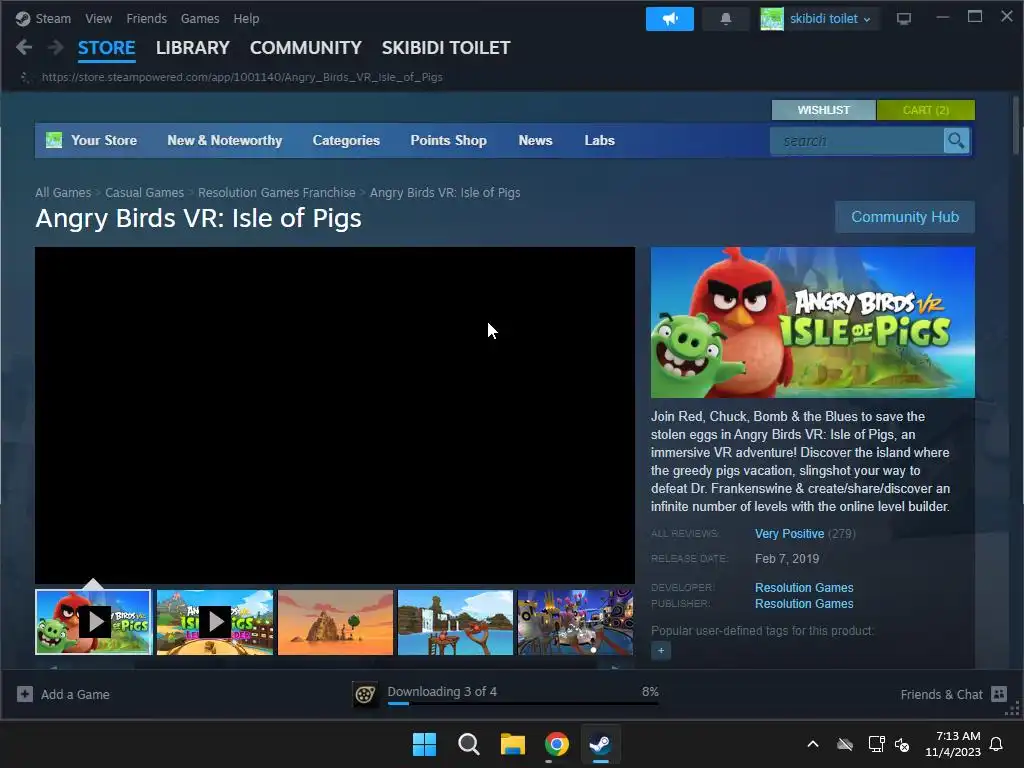Click the Downloading 3 of 4 progress bar
This screenshot has width=1024, height=768.
(523, 703)
